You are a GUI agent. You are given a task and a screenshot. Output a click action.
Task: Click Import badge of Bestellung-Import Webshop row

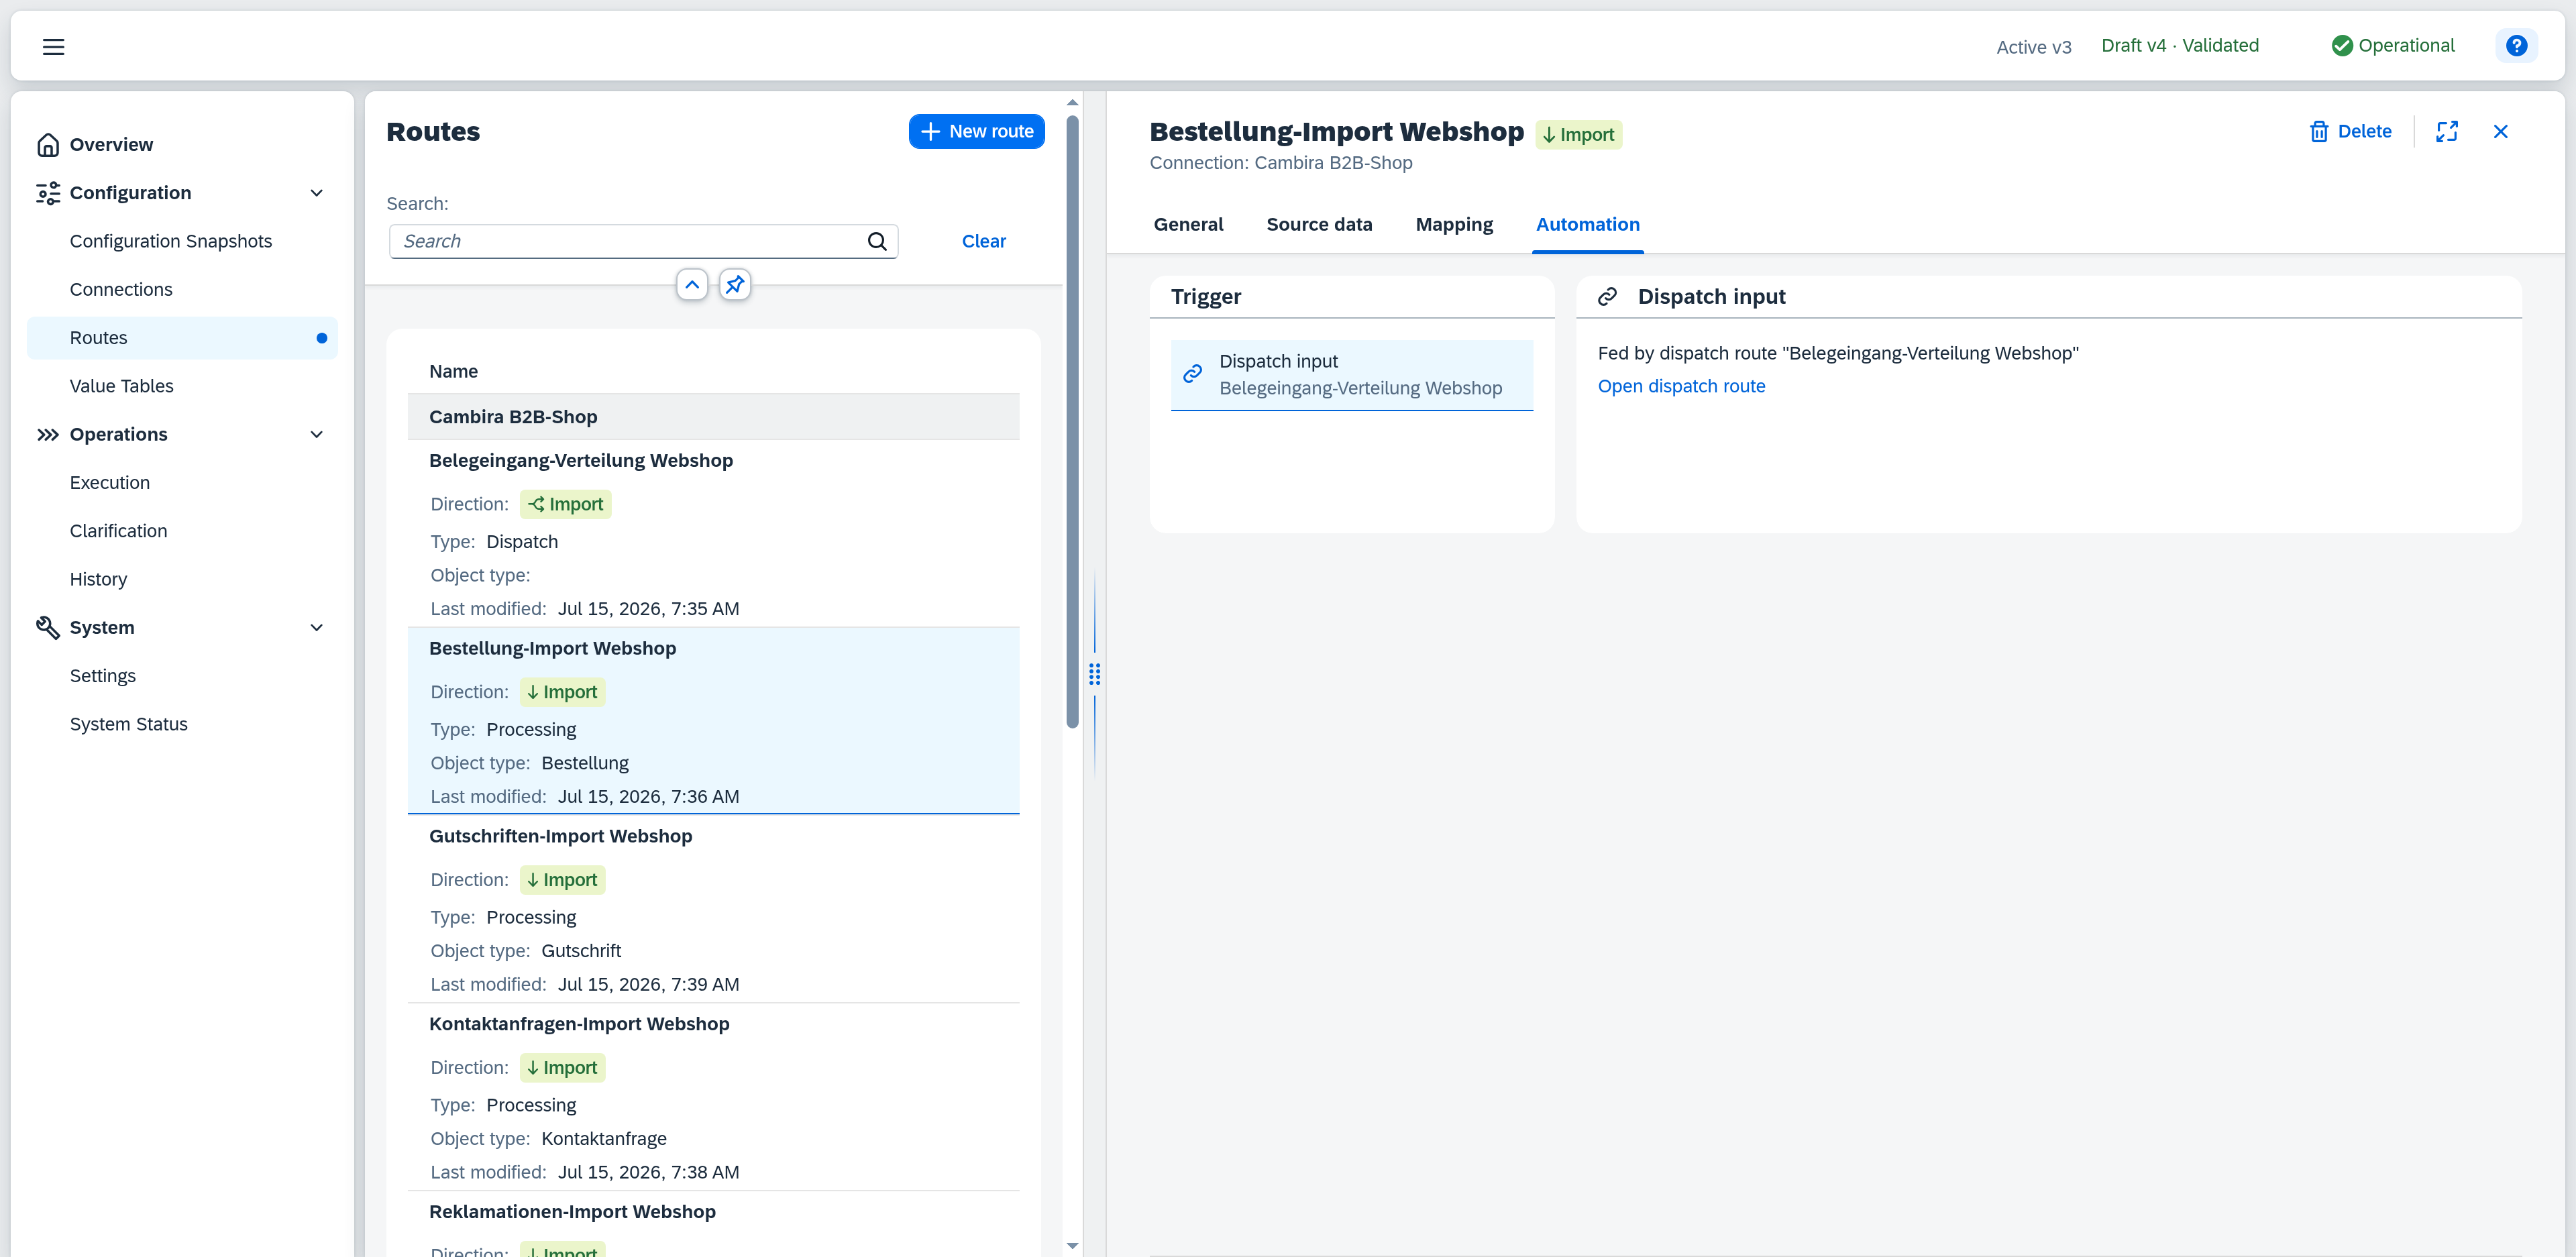[562, 692]
